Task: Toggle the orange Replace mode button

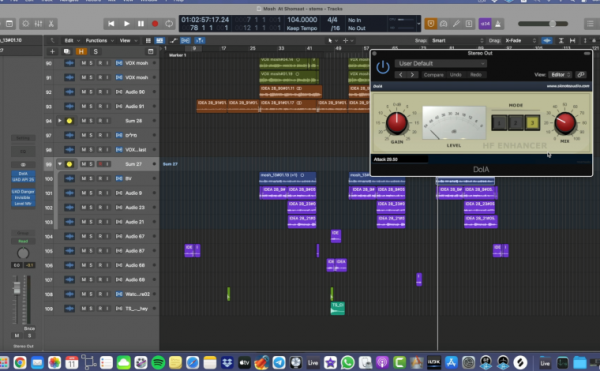Action: 431,24
